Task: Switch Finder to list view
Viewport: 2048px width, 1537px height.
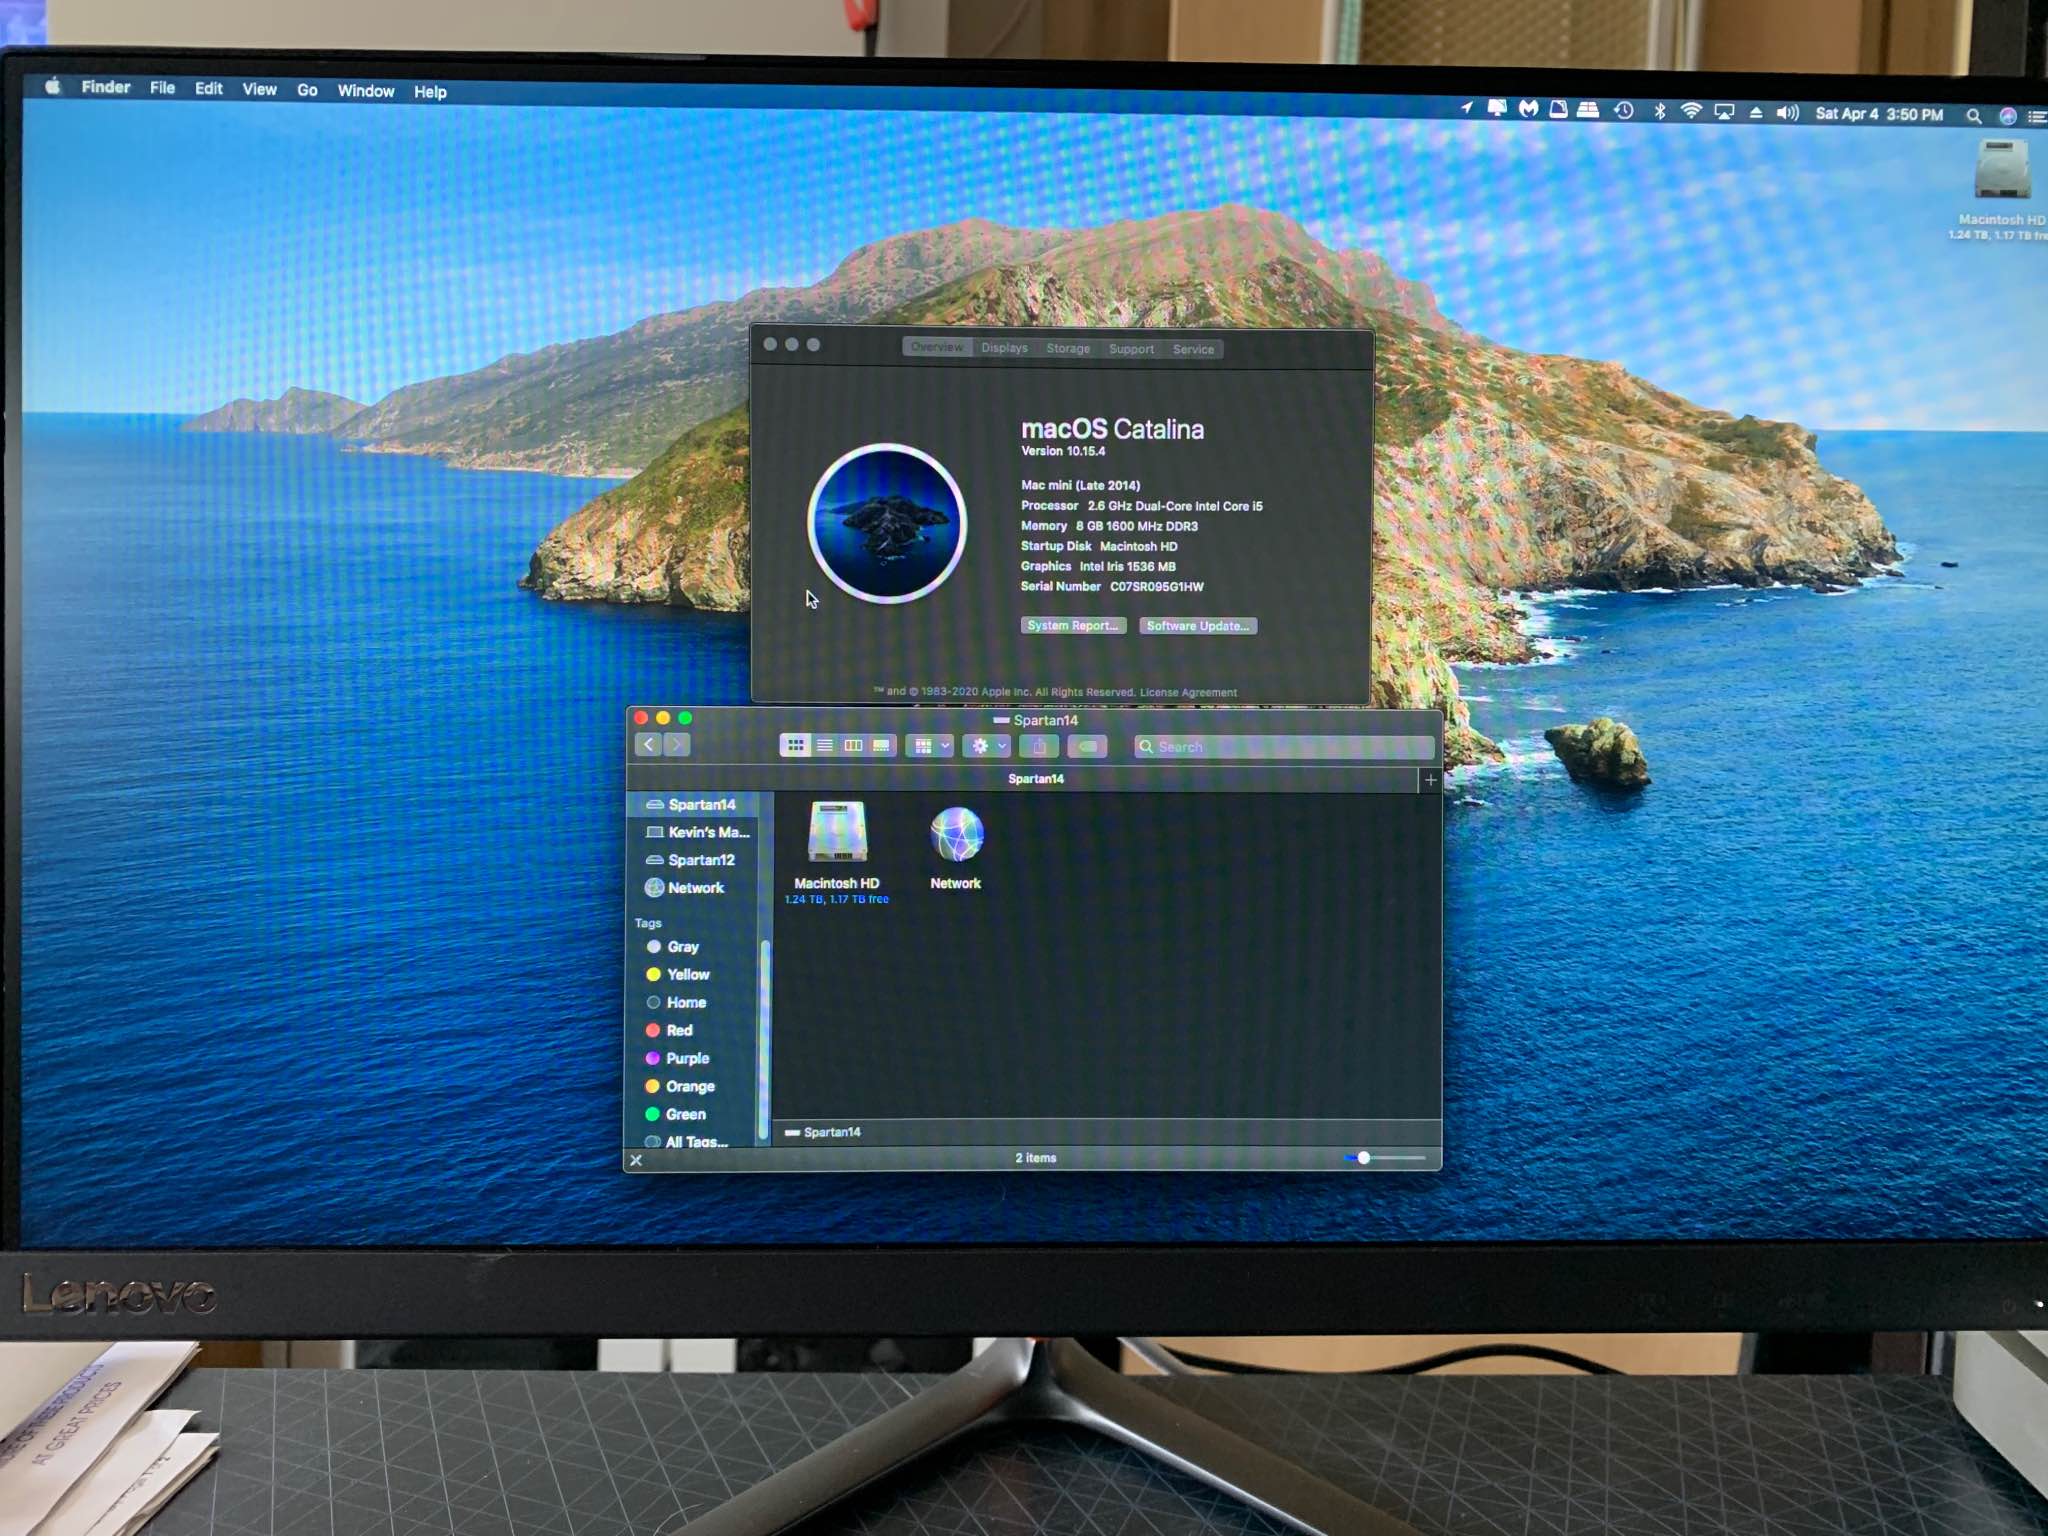Action: (825, 746)
